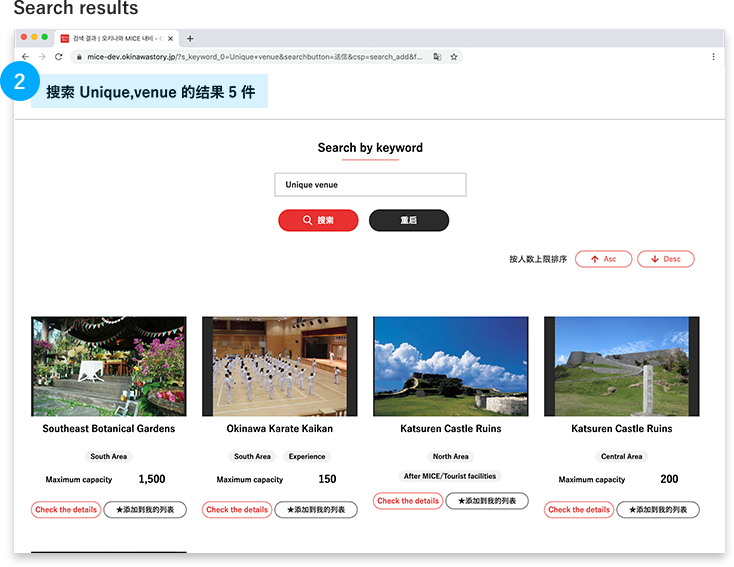
Task: Click the Southeast Botanical Gardens title
Action: 109,429
